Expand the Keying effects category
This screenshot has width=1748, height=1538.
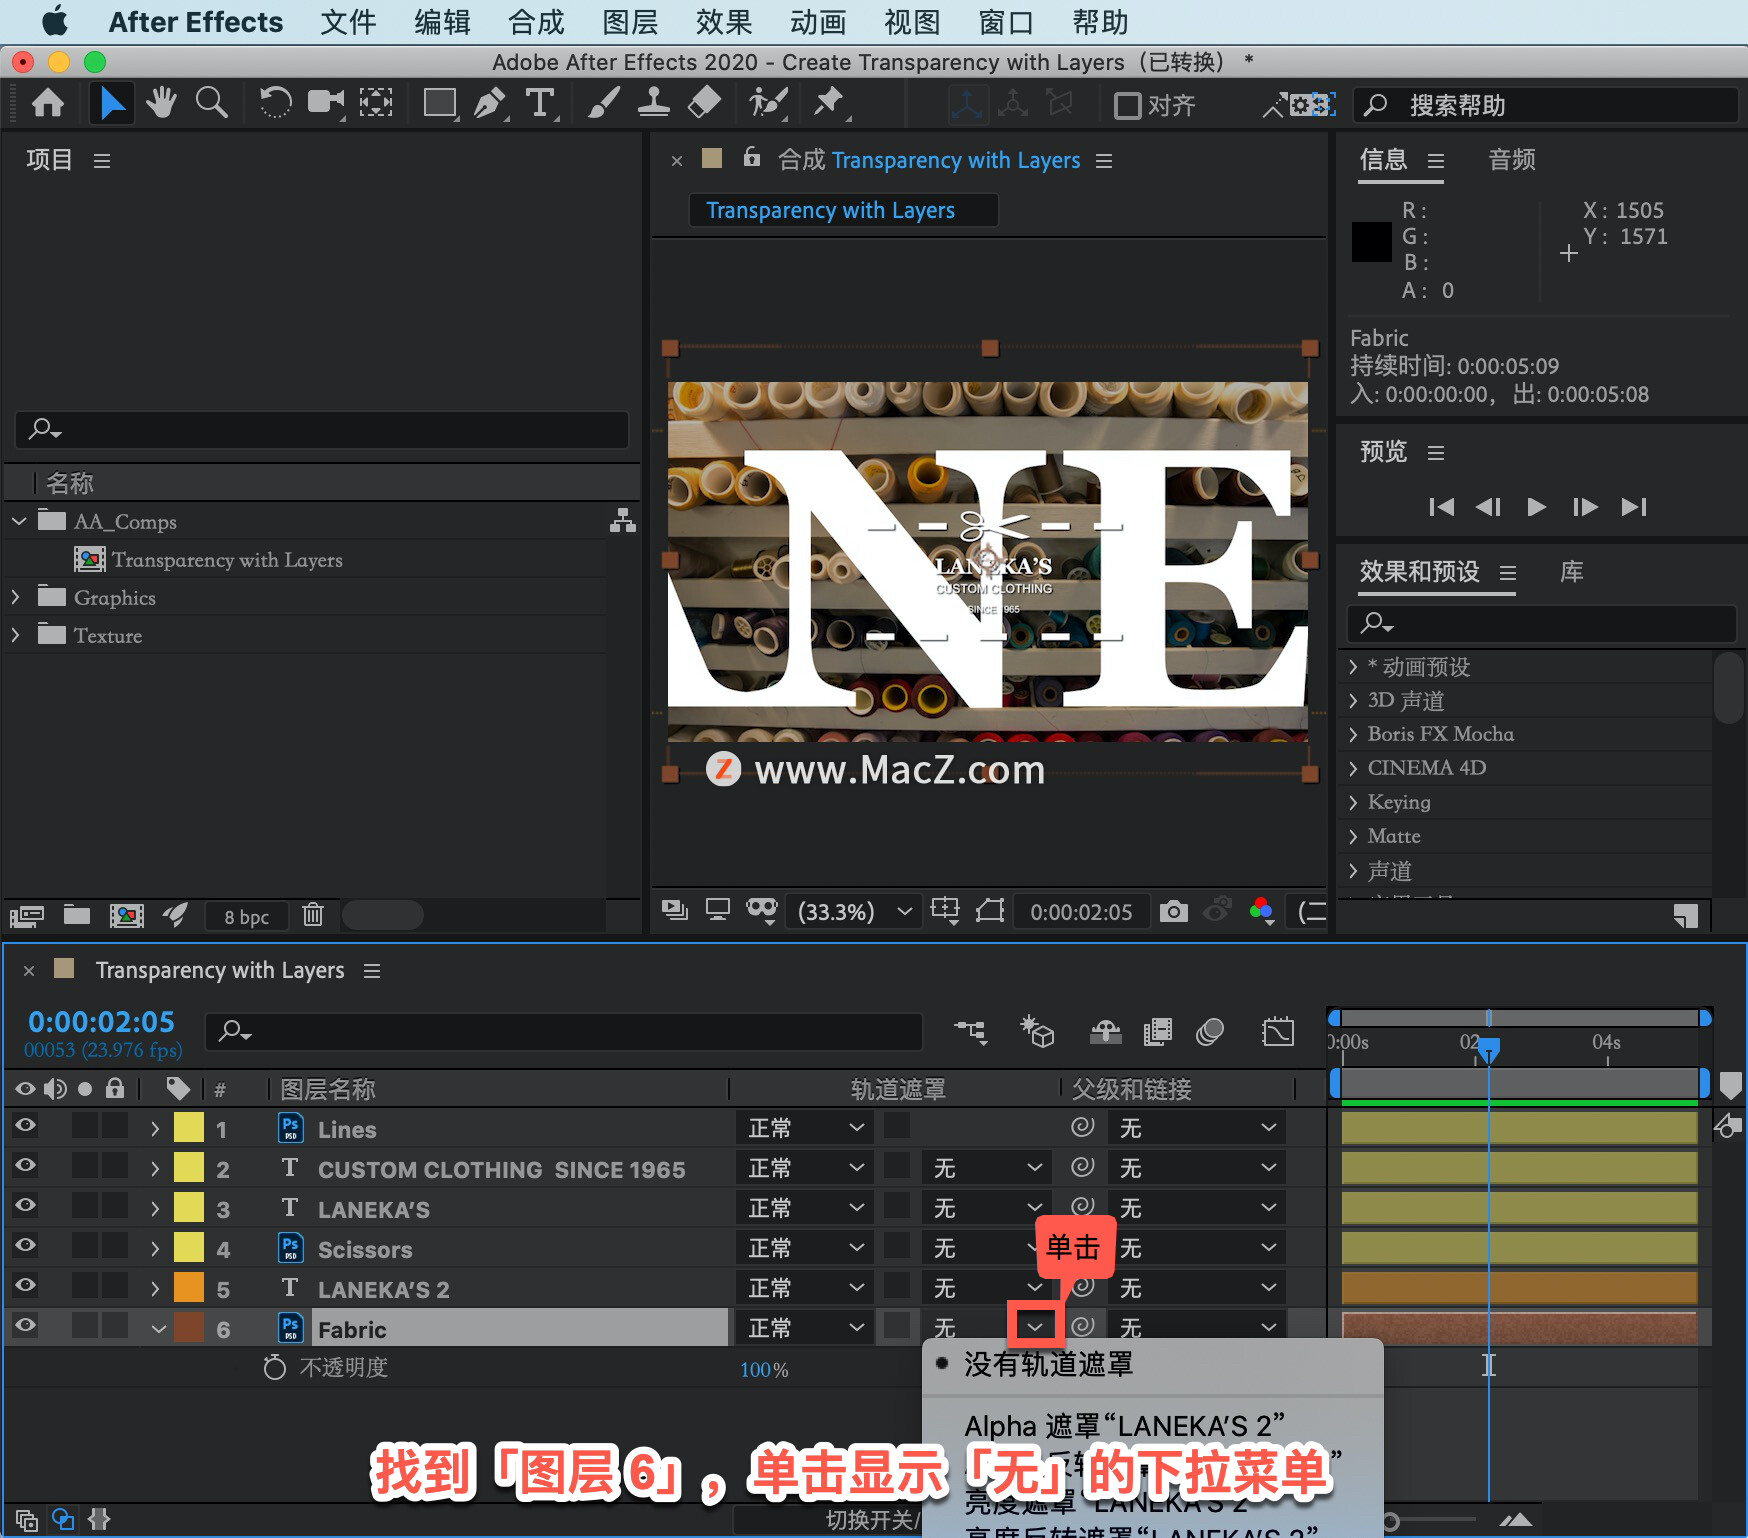pos(1353,803)
